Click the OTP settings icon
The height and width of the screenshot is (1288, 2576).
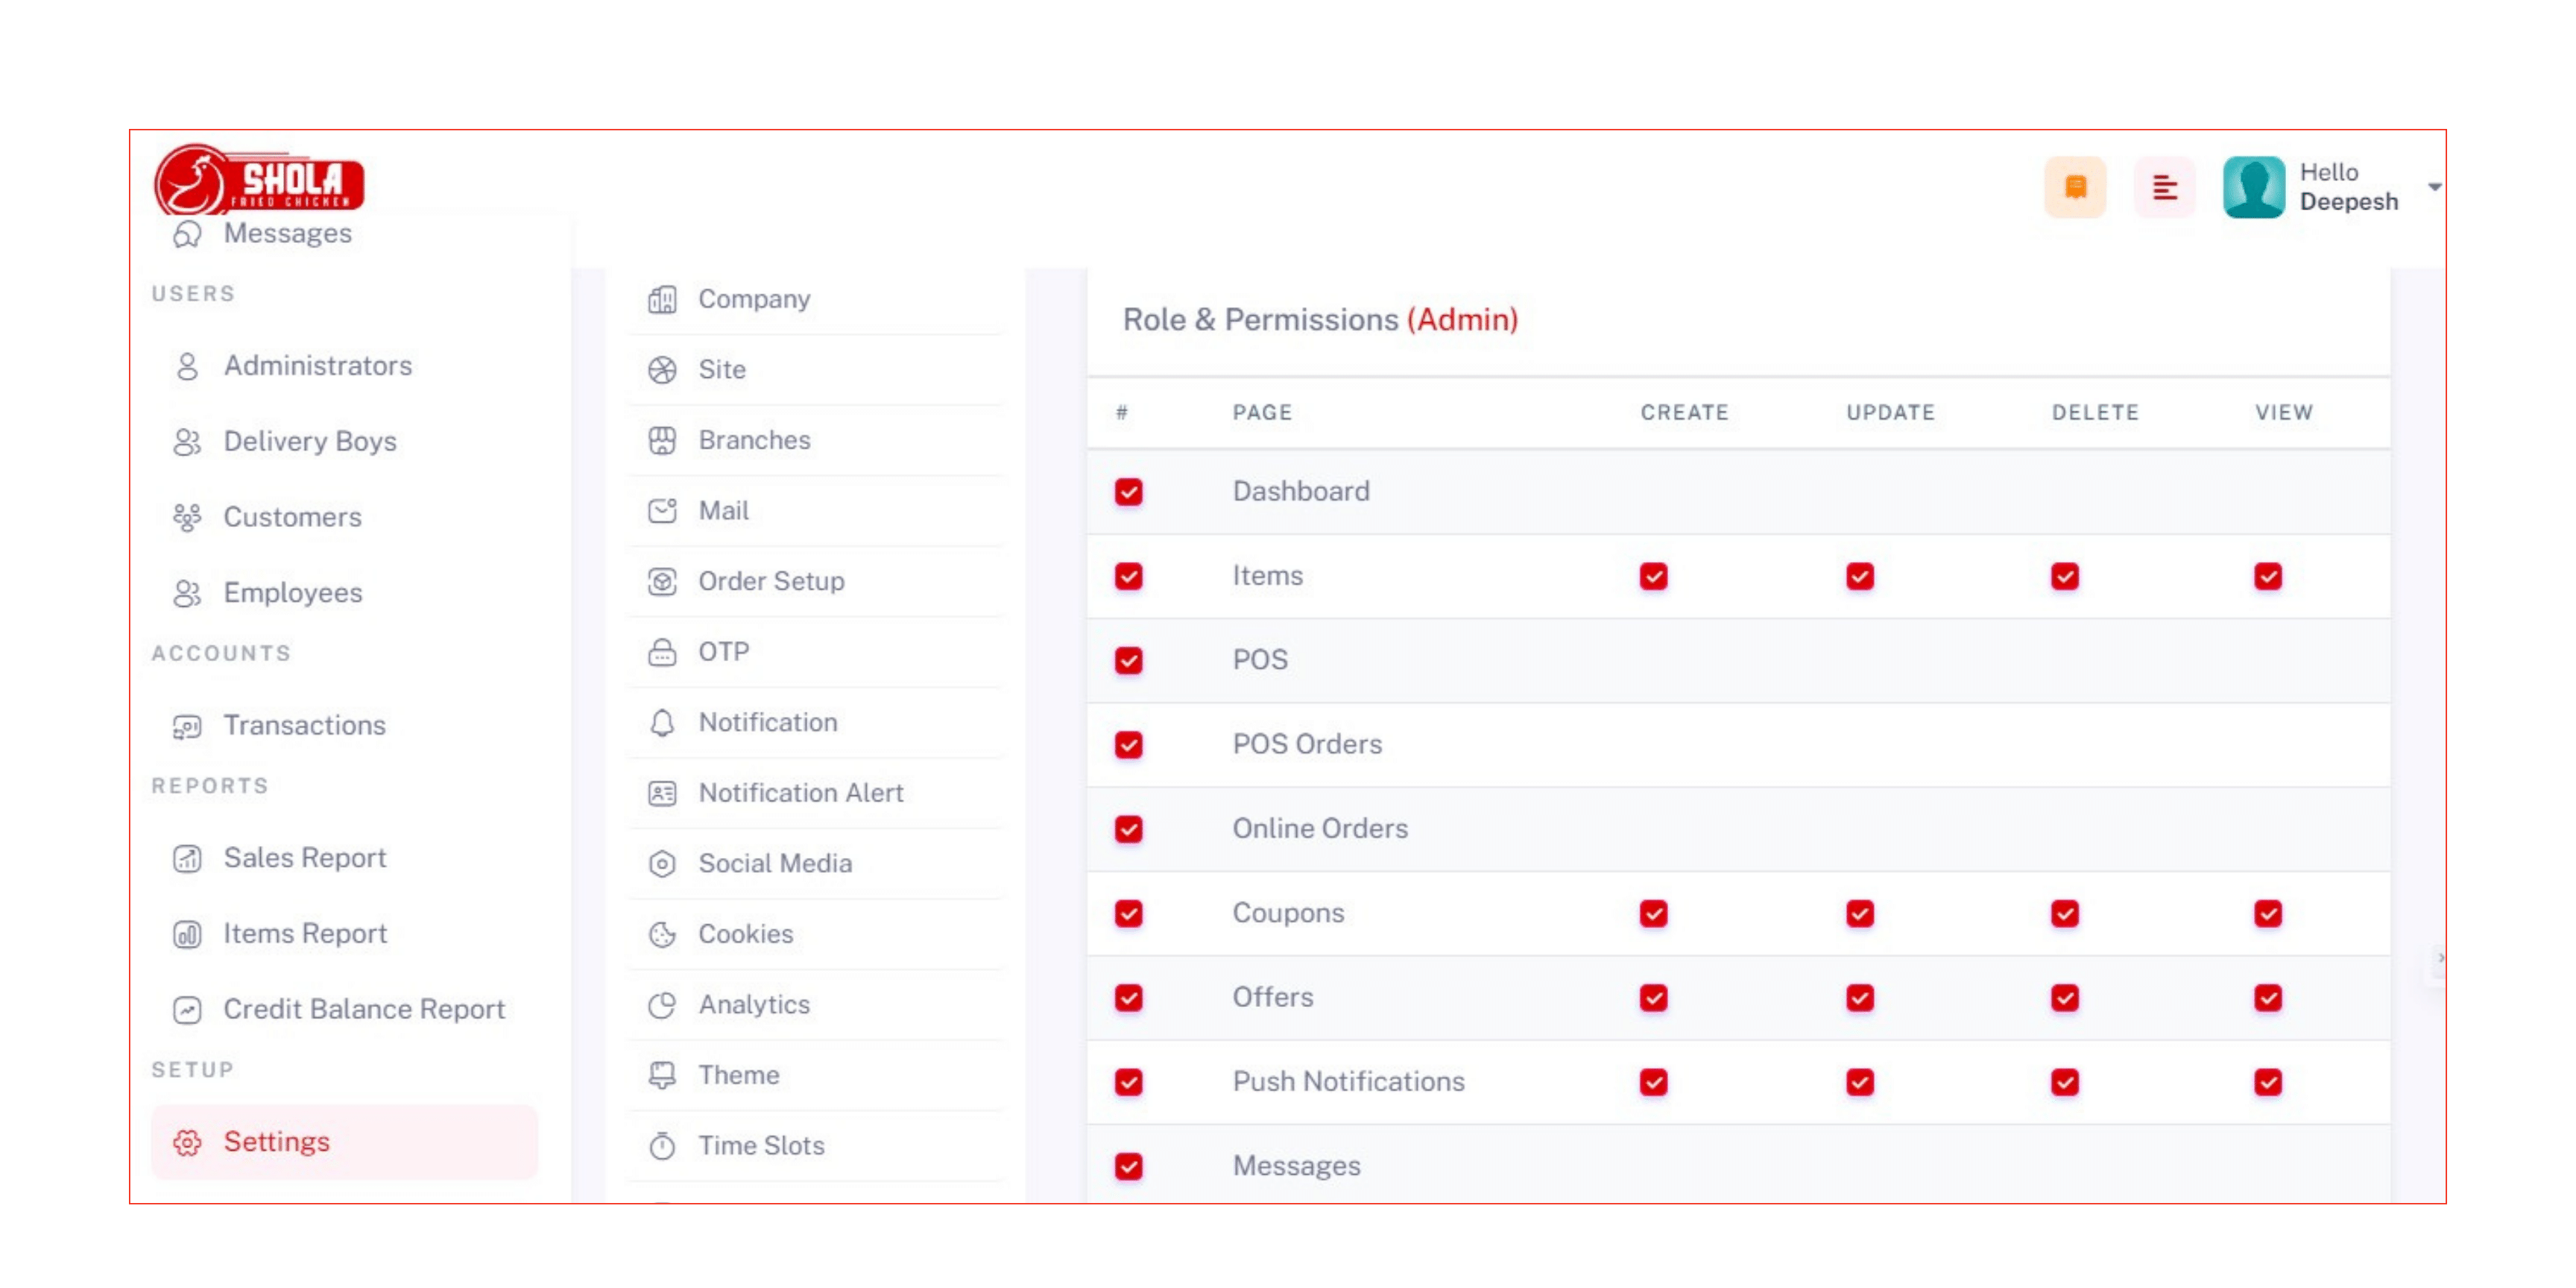coord(662,652)
